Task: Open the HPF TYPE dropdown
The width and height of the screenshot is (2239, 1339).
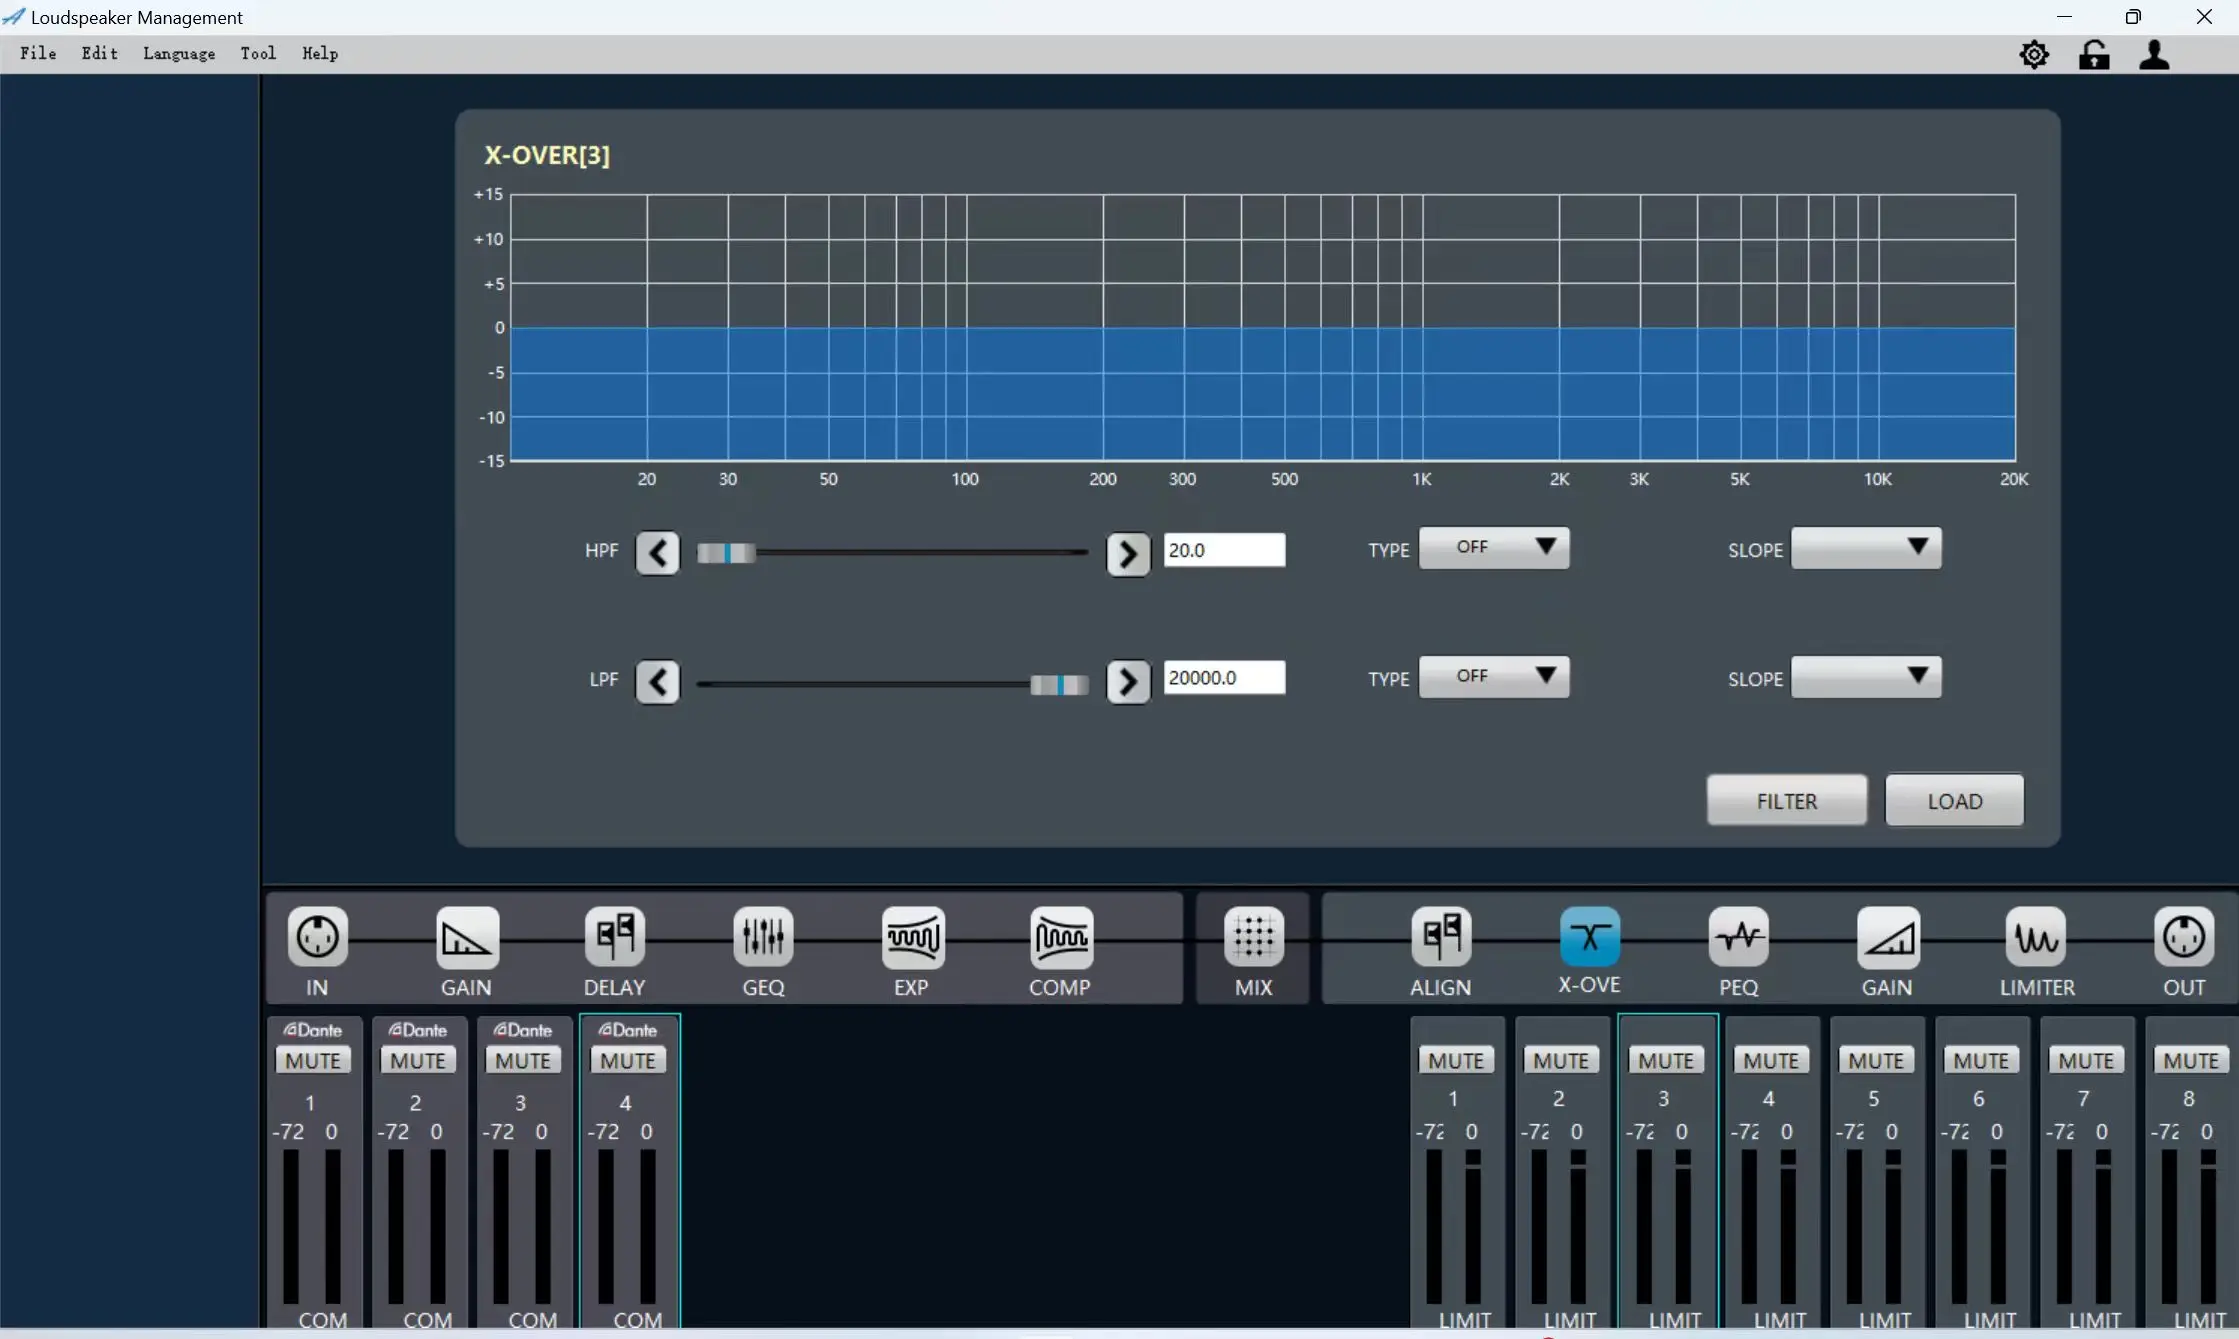Action: point(1494,548)
